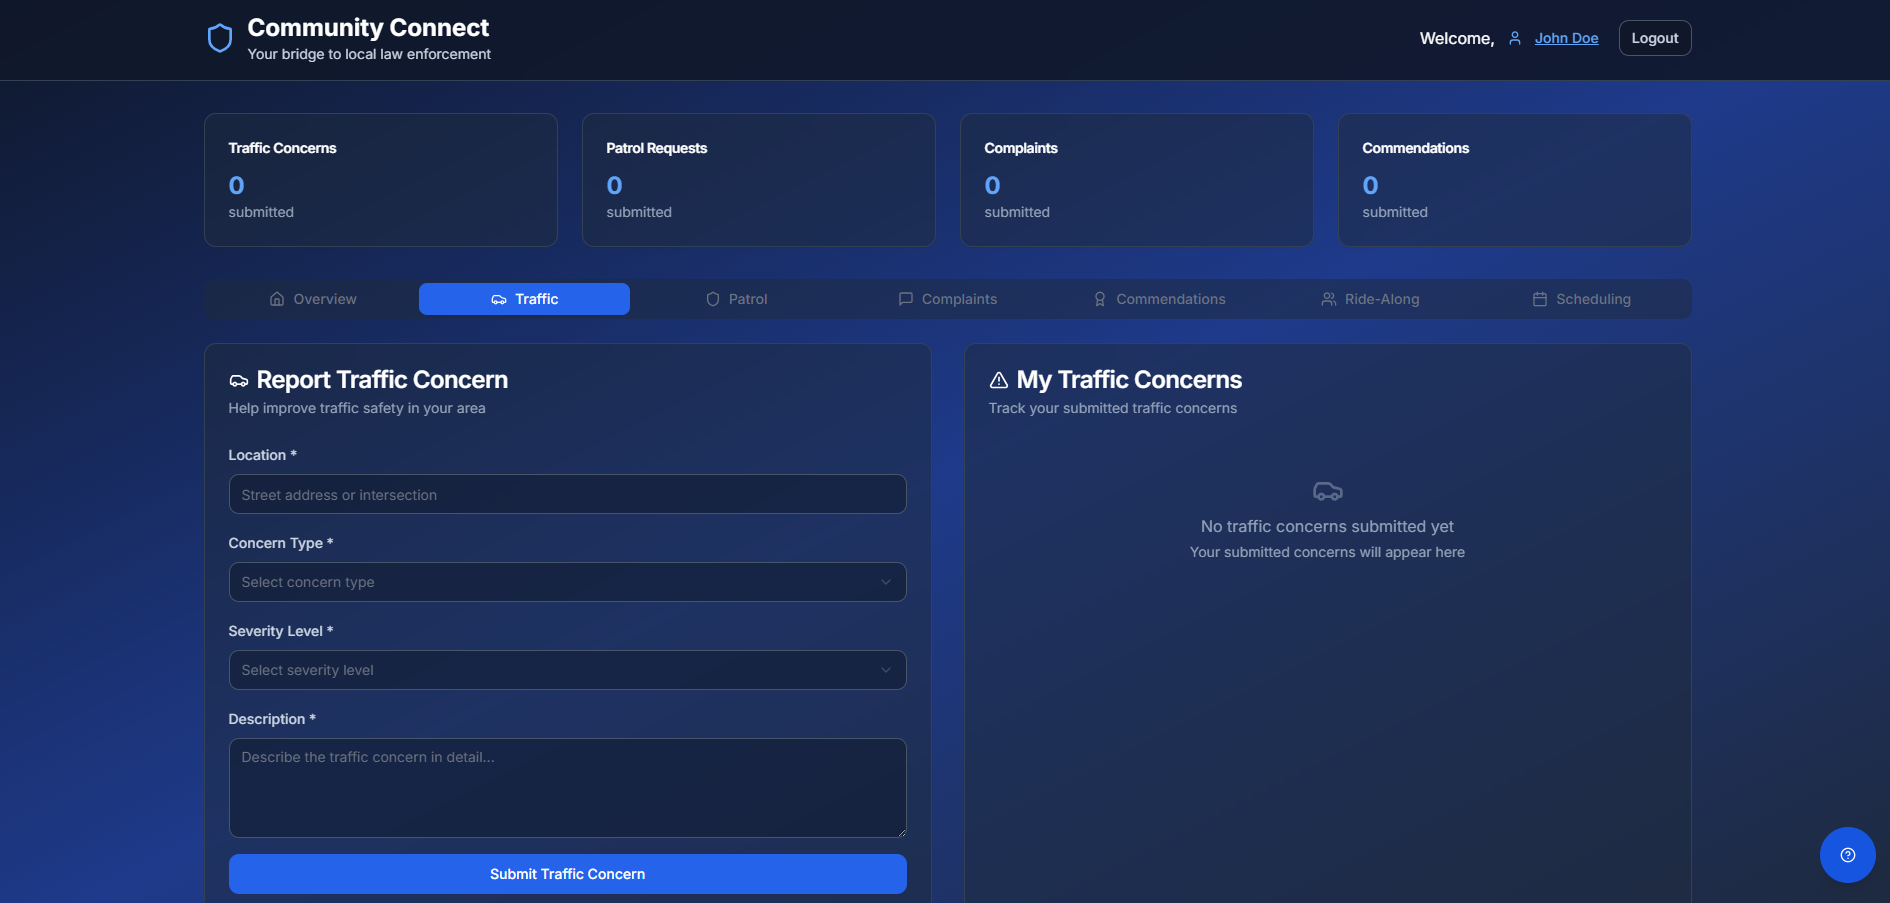The height and width of the screenshot is (903, 1890).
Task: Click the shield logo next to Community Connect
Action: point(220,37)
